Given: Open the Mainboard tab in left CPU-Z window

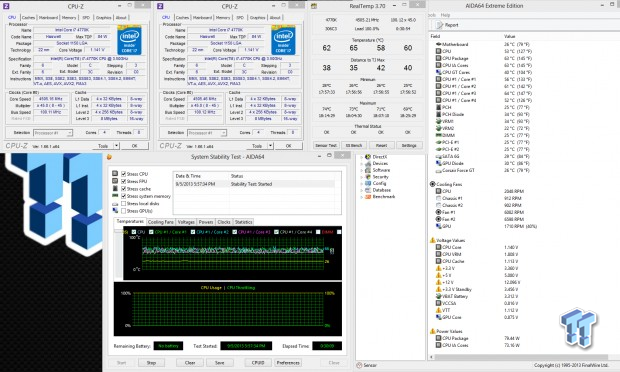Looking at the screenshot, I should (48, 17).
